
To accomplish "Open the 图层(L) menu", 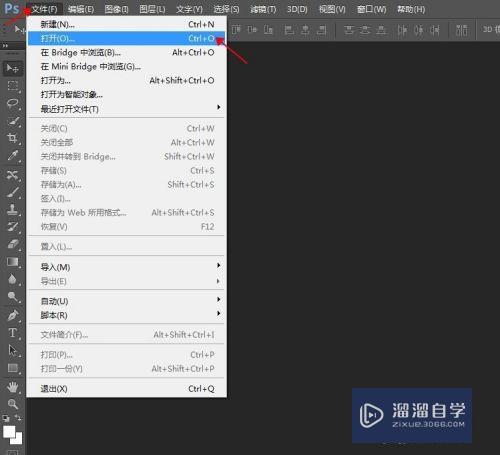I will [x=152, y=9].
